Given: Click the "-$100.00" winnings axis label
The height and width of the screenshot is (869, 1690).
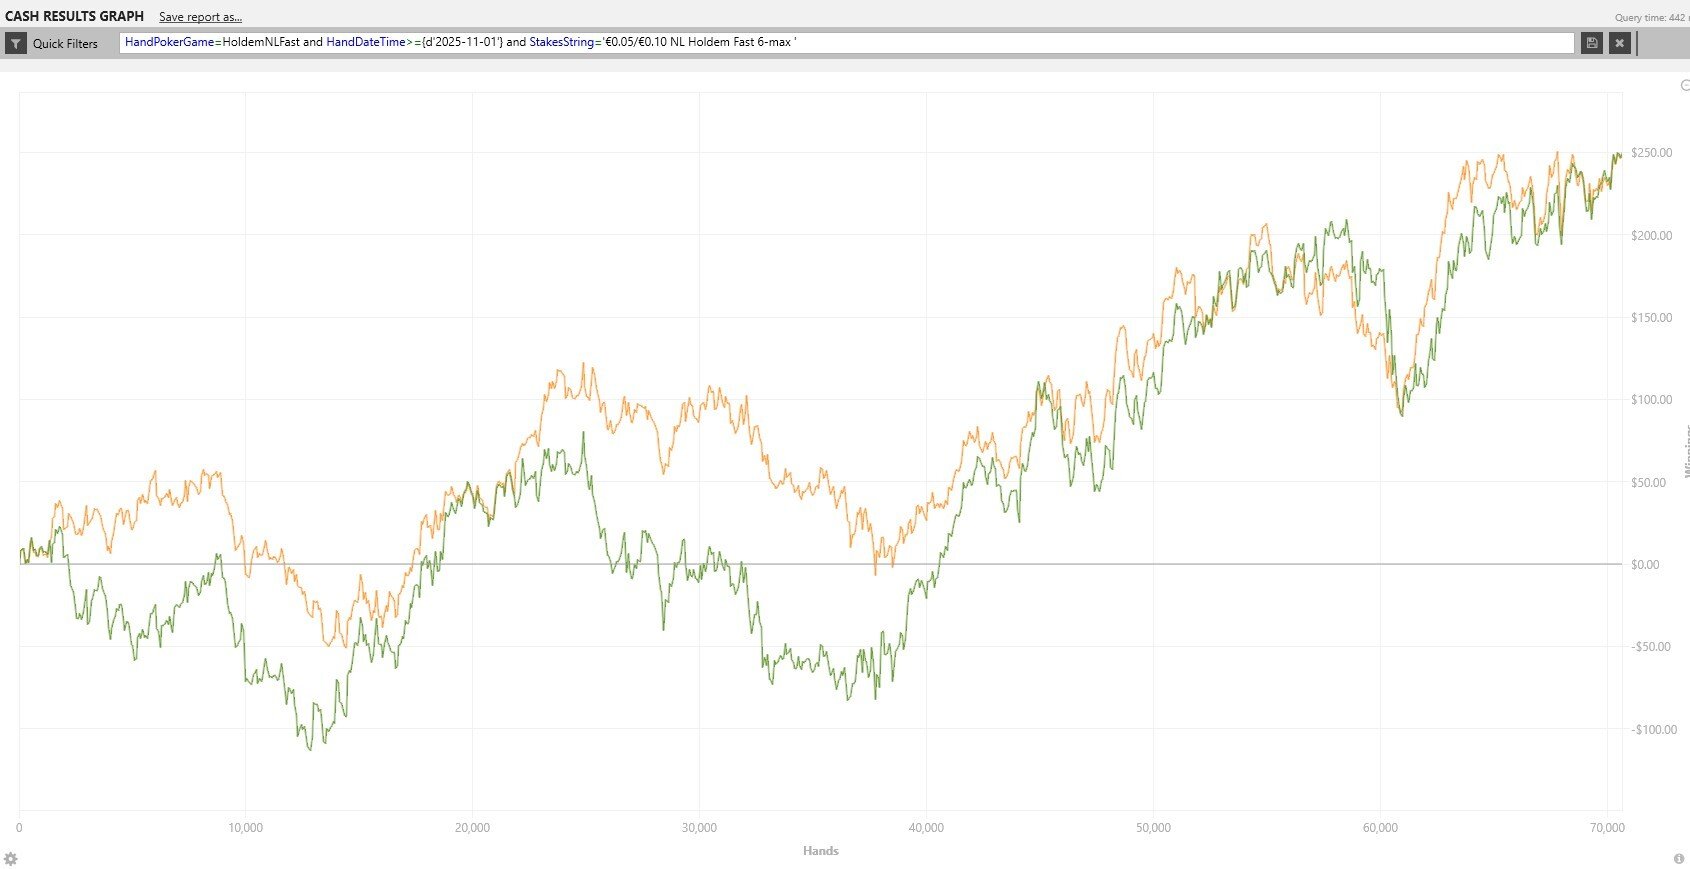Looking at the screenshot, I should (1654, 730).
